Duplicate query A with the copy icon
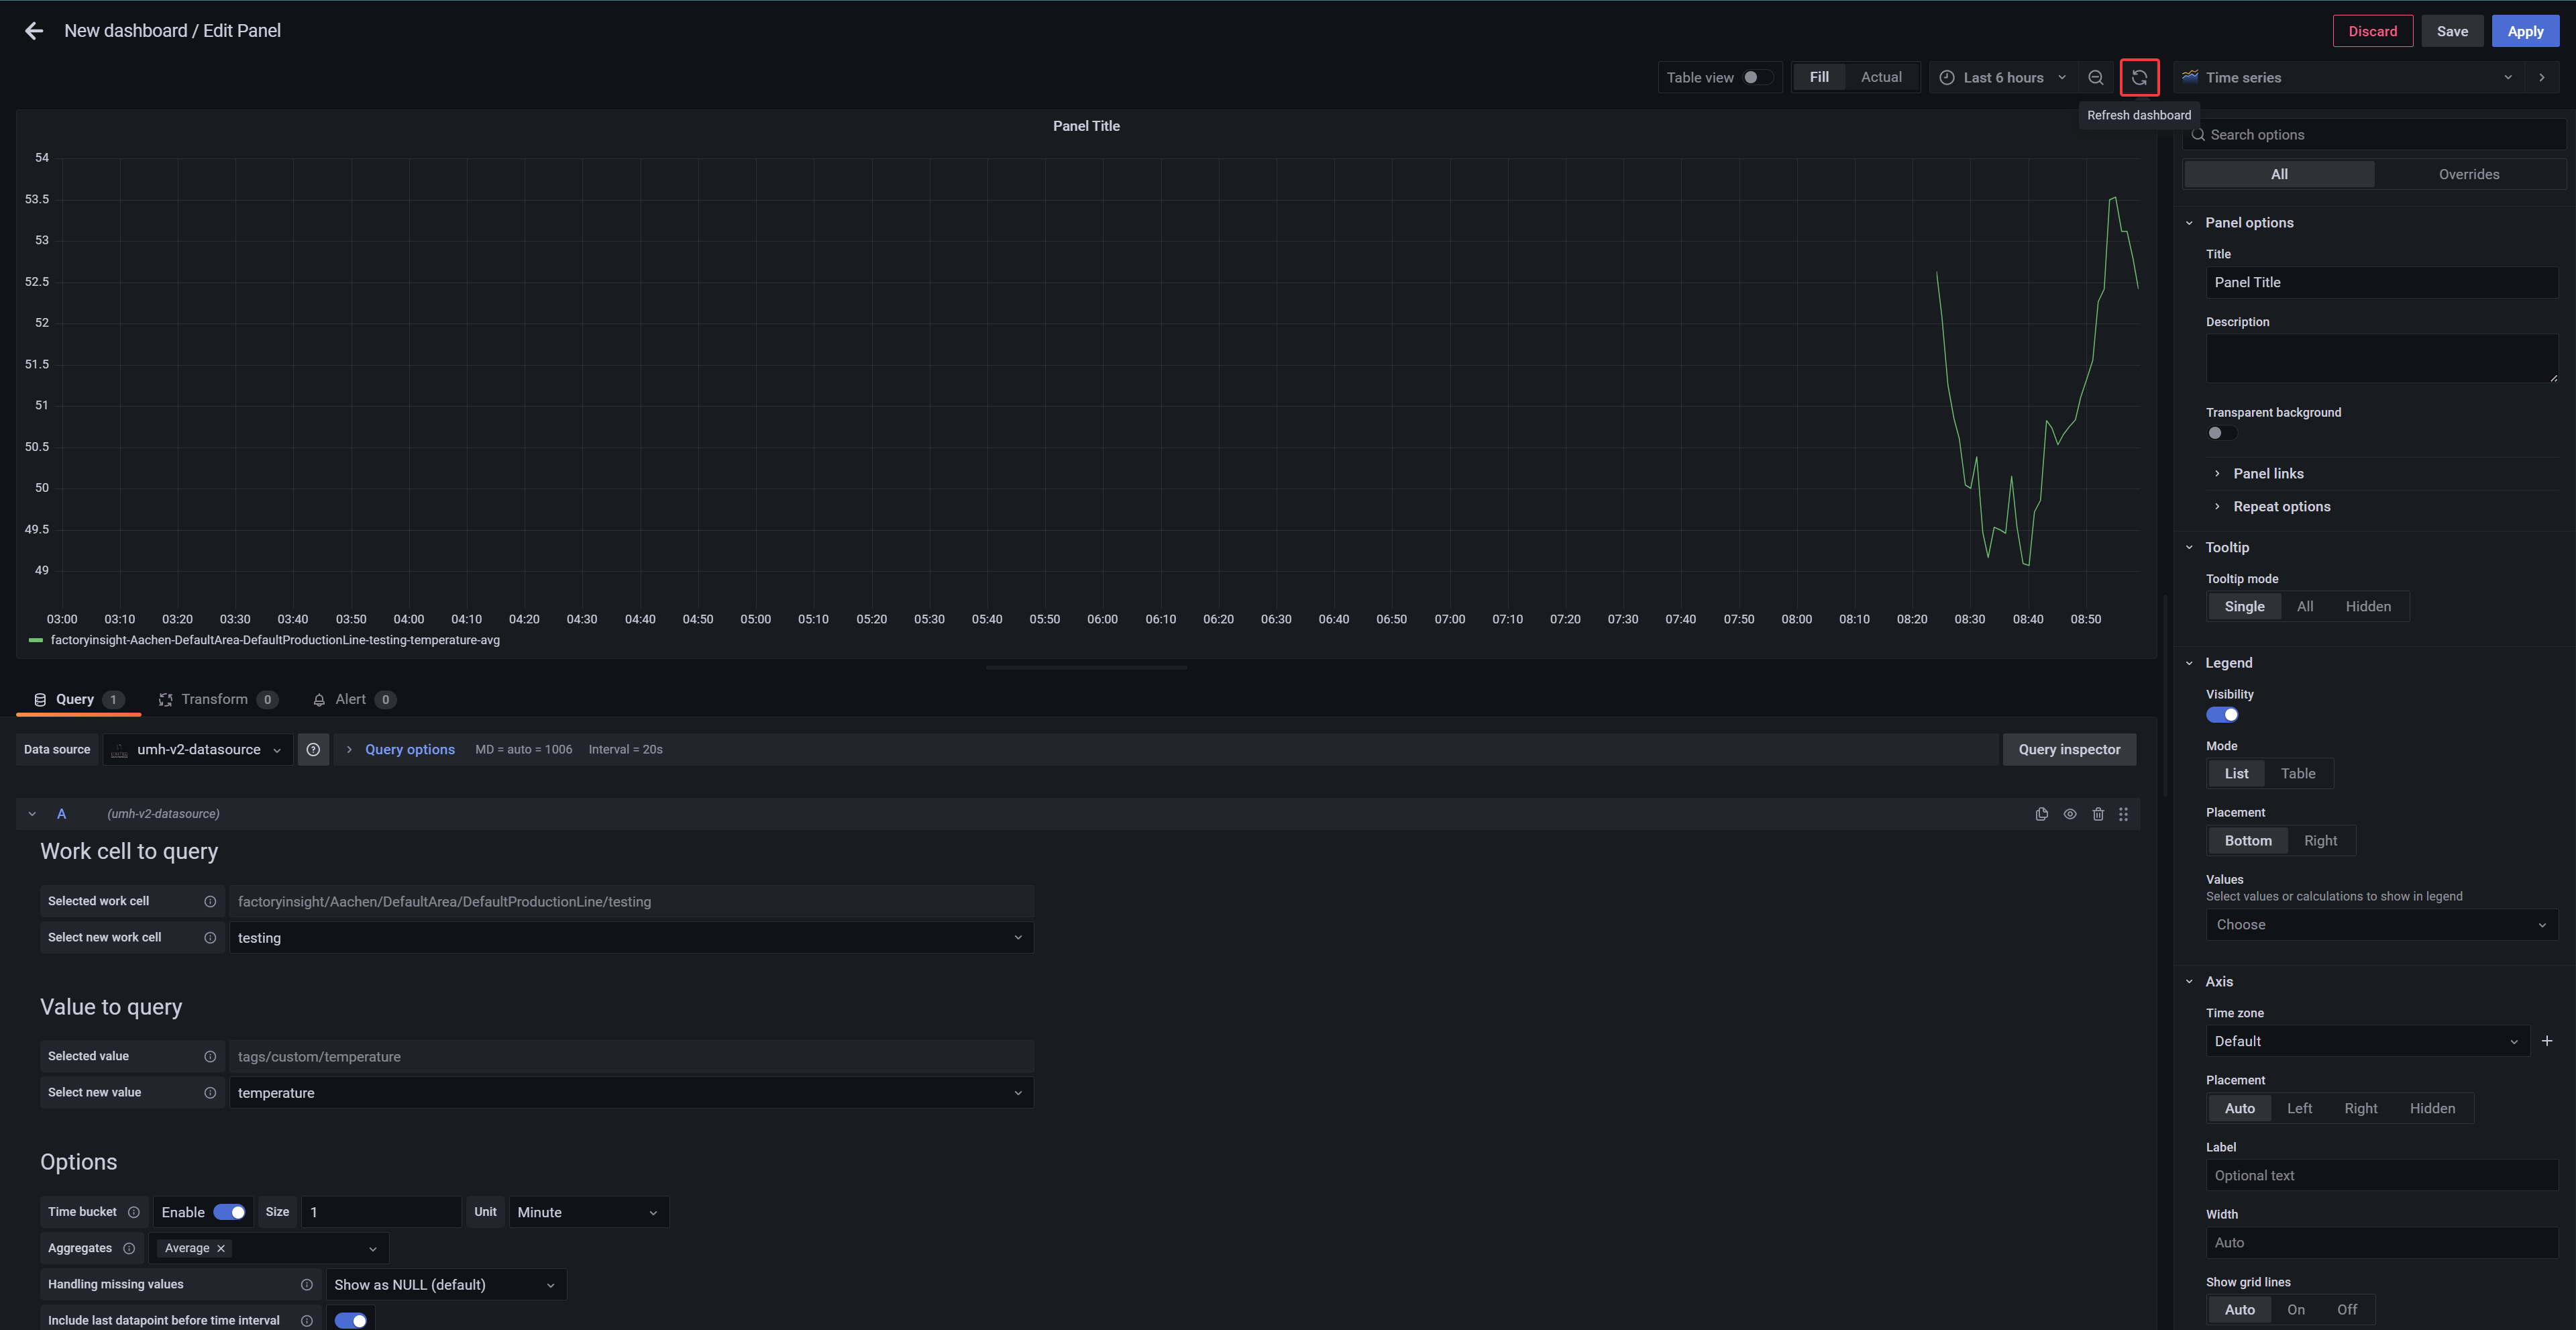Screen dimensions: 2576x1330 click(2041, 814)
